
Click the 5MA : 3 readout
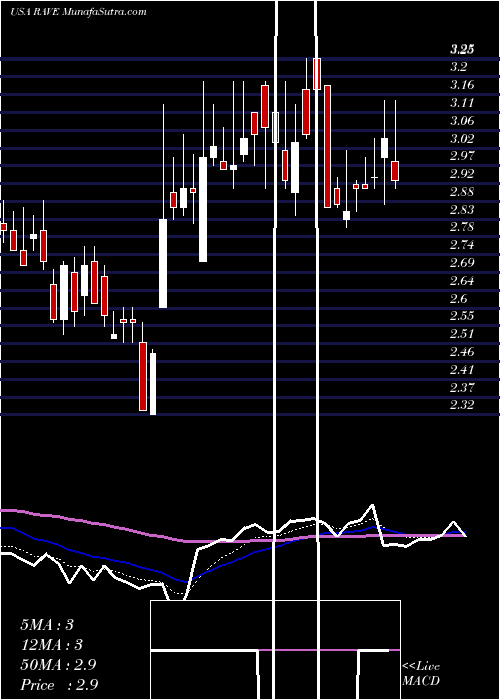tap(47, 625)
